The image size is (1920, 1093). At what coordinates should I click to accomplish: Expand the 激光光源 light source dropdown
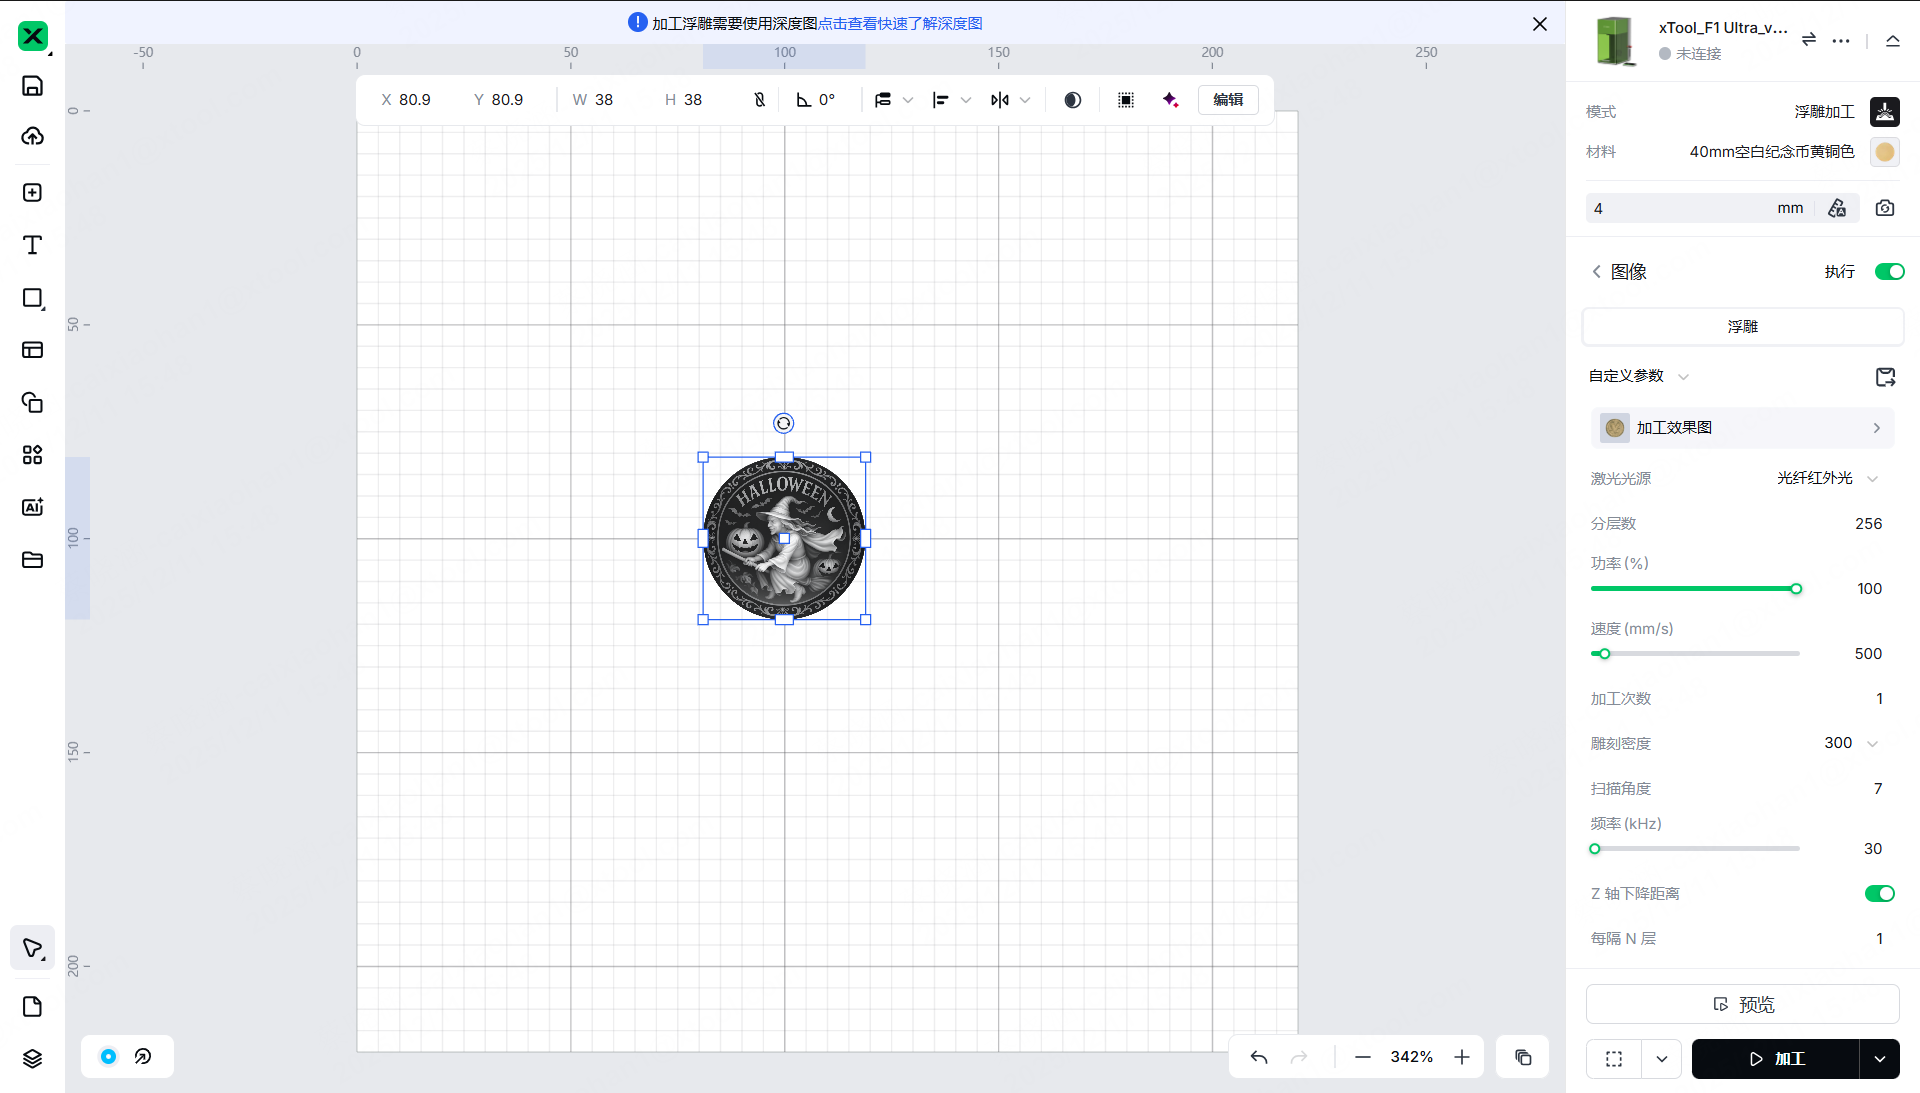tap(1872, 479)
